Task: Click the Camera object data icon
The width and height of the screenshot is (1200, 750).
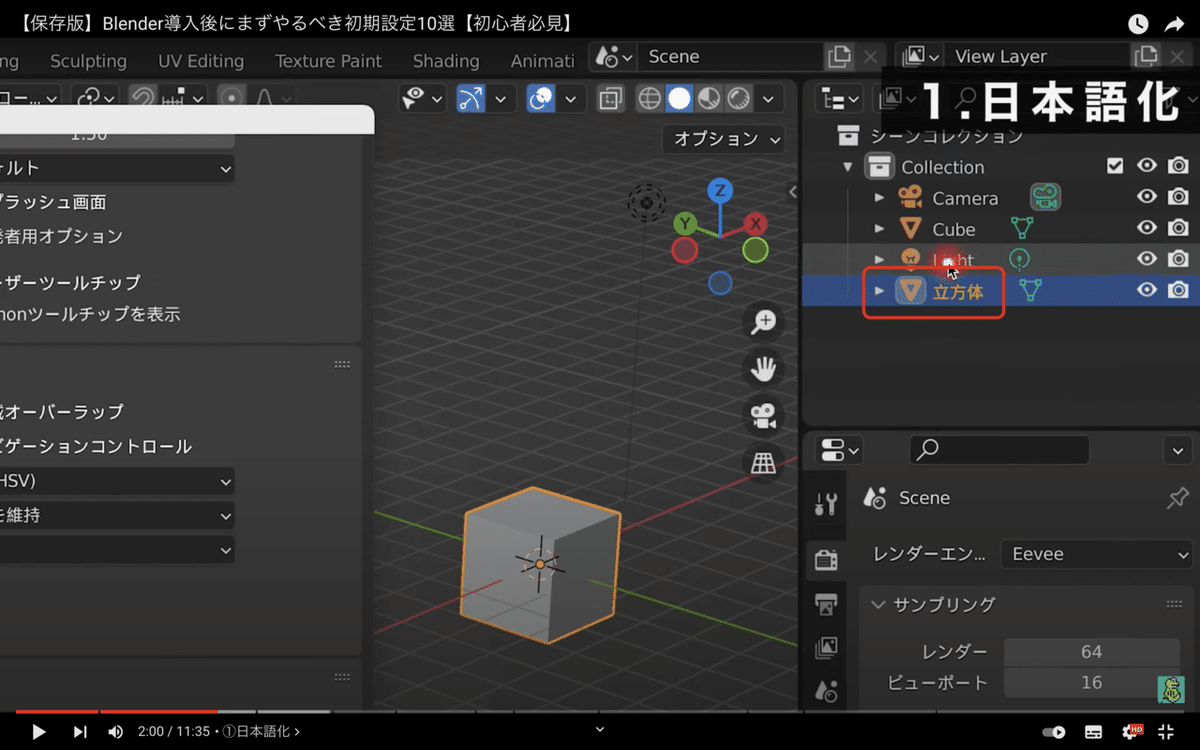Action: point(1046,197)
